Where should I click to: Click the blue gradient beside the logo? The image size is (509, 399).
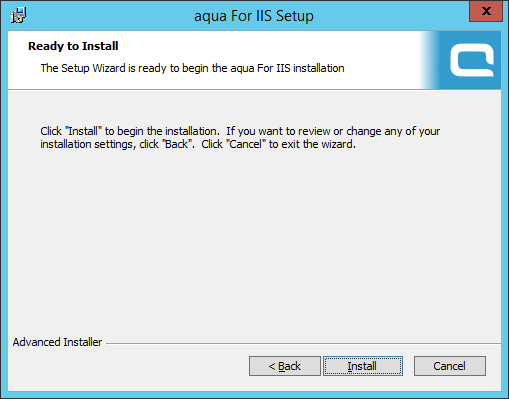(429, 60)
